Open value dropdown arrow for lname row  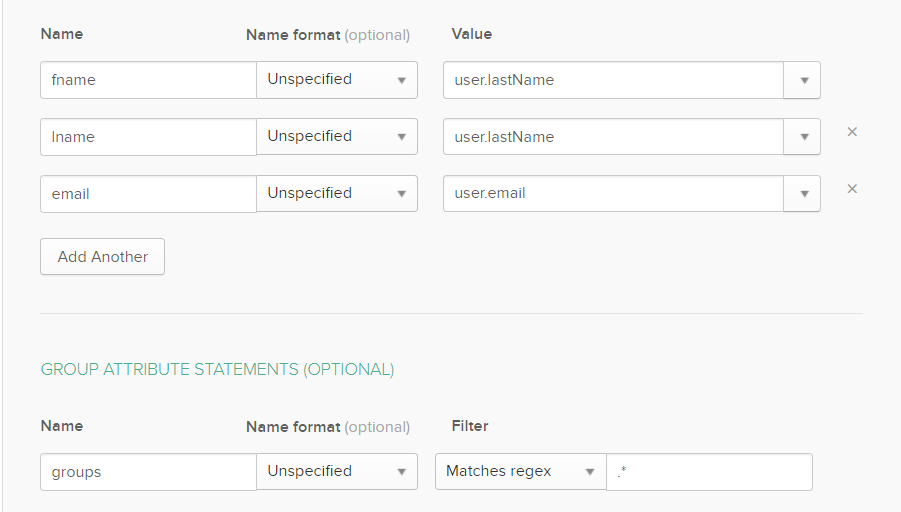803,137
